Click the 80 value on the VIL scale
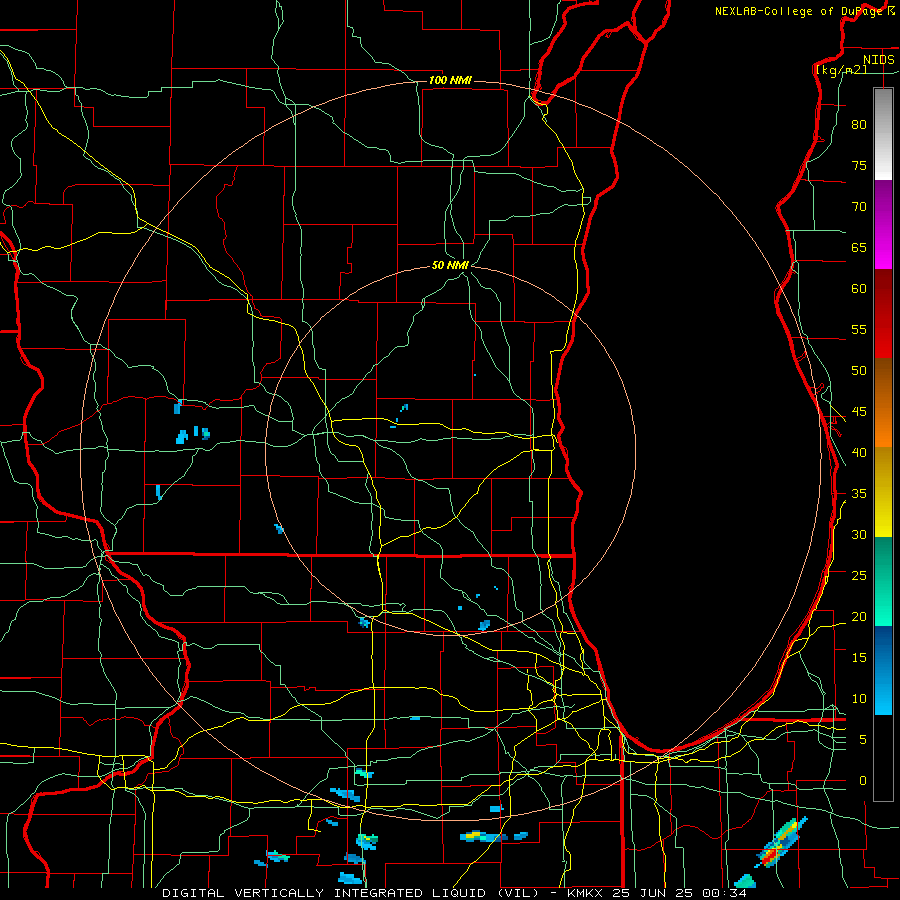The width and height of the screenshot is (900, 900). pos(859,125)
